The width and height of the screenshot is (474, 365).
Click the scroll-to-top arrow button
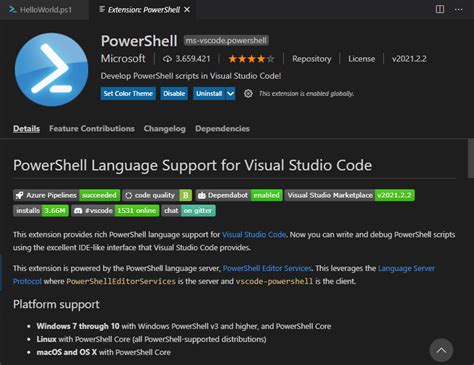pyautogui.click(x=441, y=350)
